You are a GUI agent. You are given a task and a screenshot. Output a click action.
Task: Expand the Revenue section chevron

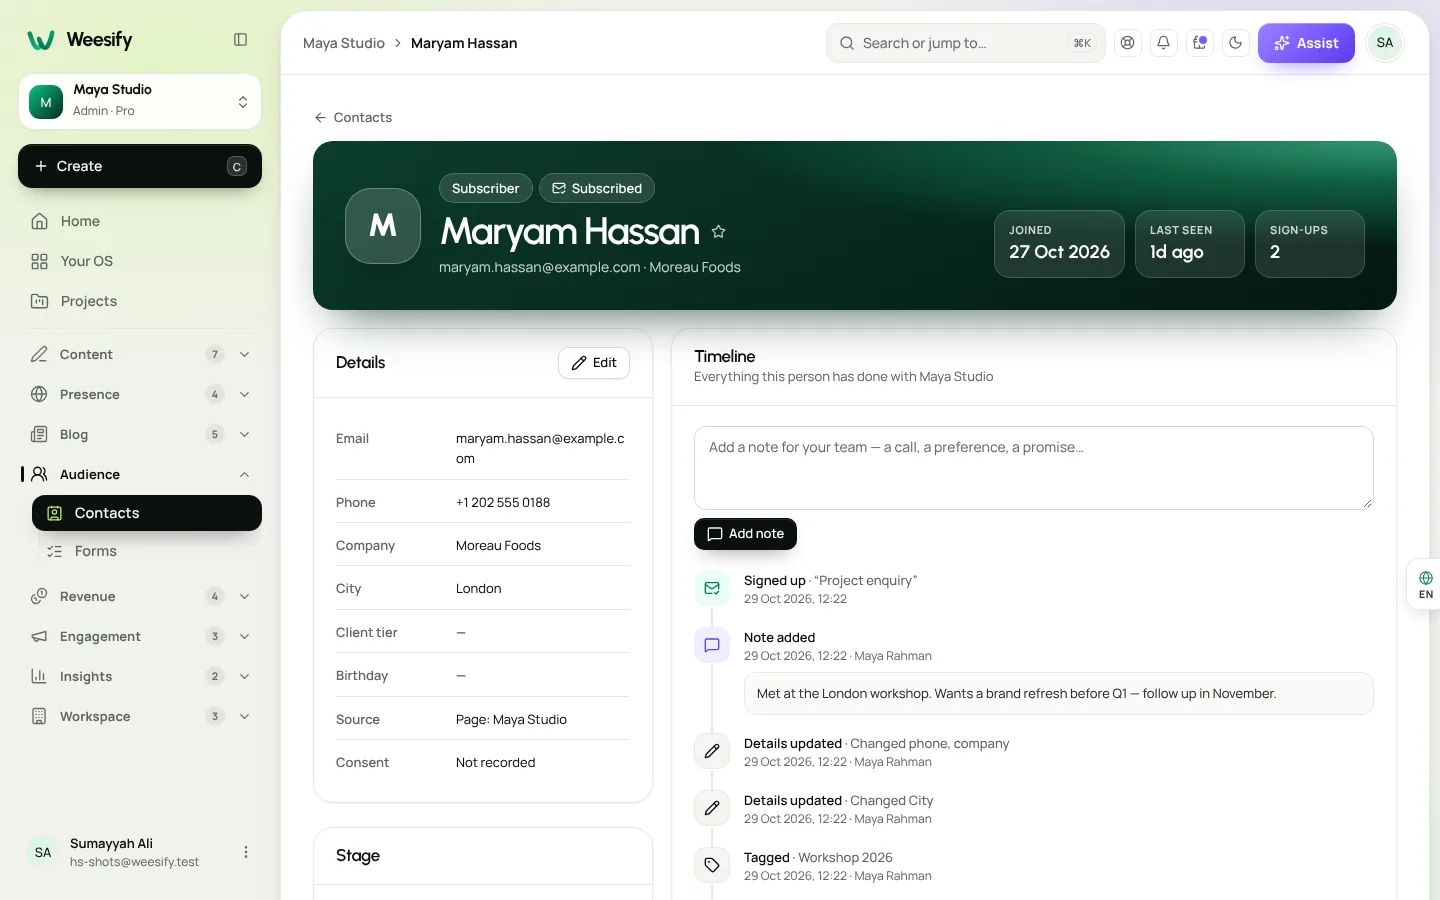pos(244,596)
